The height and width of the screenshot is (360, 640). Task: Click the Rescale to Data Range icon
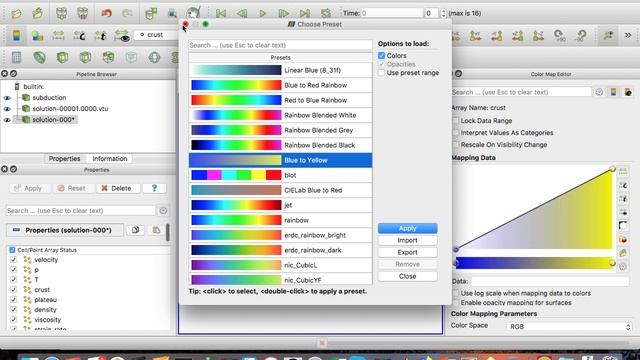pyautogui.click(x=58, y=36)
